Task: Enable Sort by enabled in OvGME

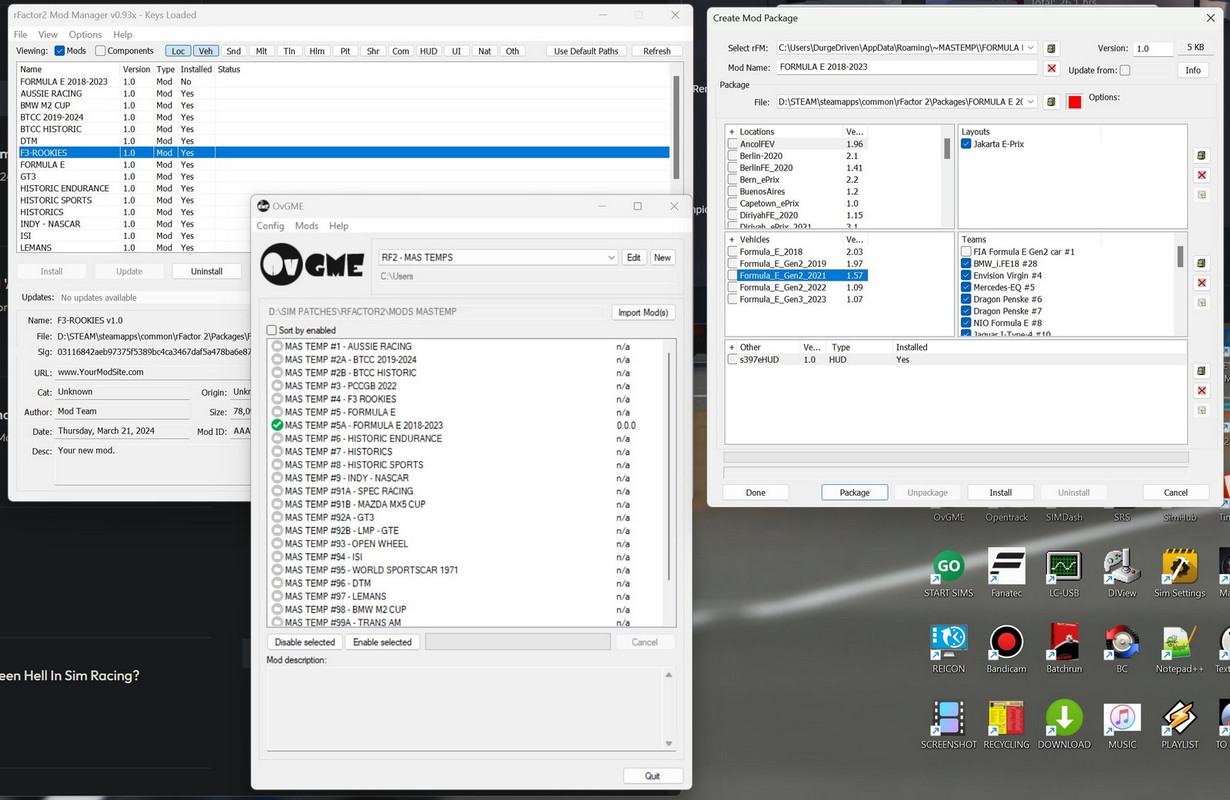Action: point(272,330)
